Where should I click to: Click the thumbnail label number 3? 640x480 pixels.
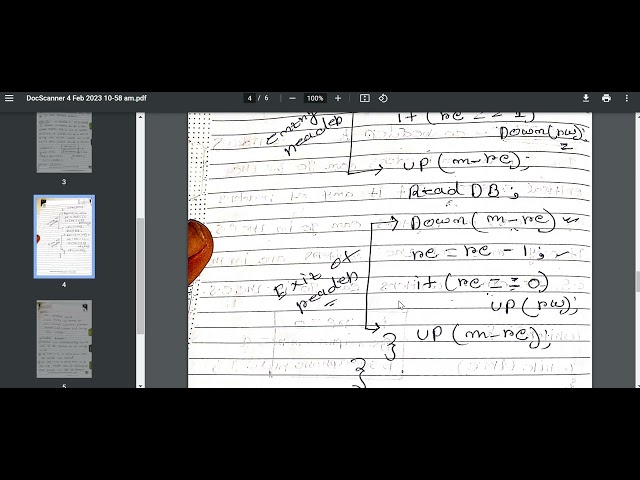[64, 182]
